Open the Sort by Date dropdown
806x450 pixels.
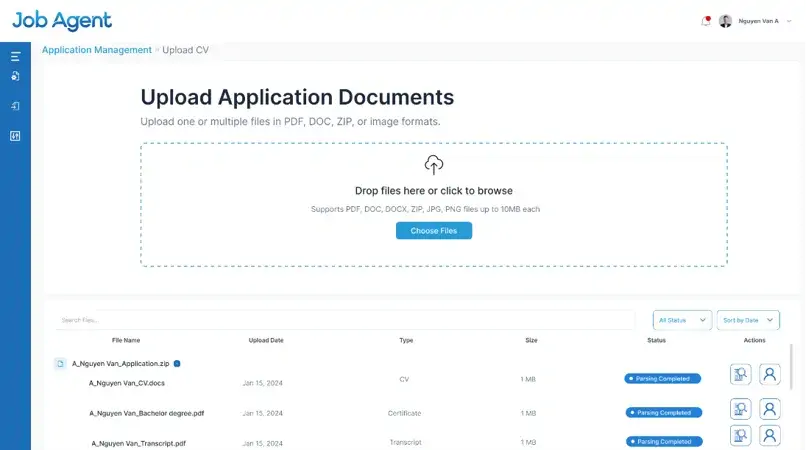[x=748, y=320]
